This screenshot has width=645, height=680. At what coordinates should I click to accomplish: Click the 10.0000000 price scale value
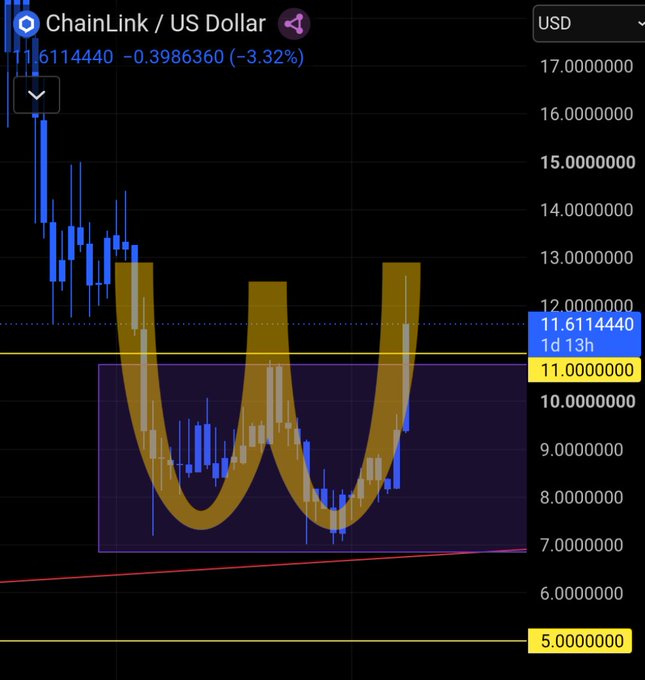(587, 402)
